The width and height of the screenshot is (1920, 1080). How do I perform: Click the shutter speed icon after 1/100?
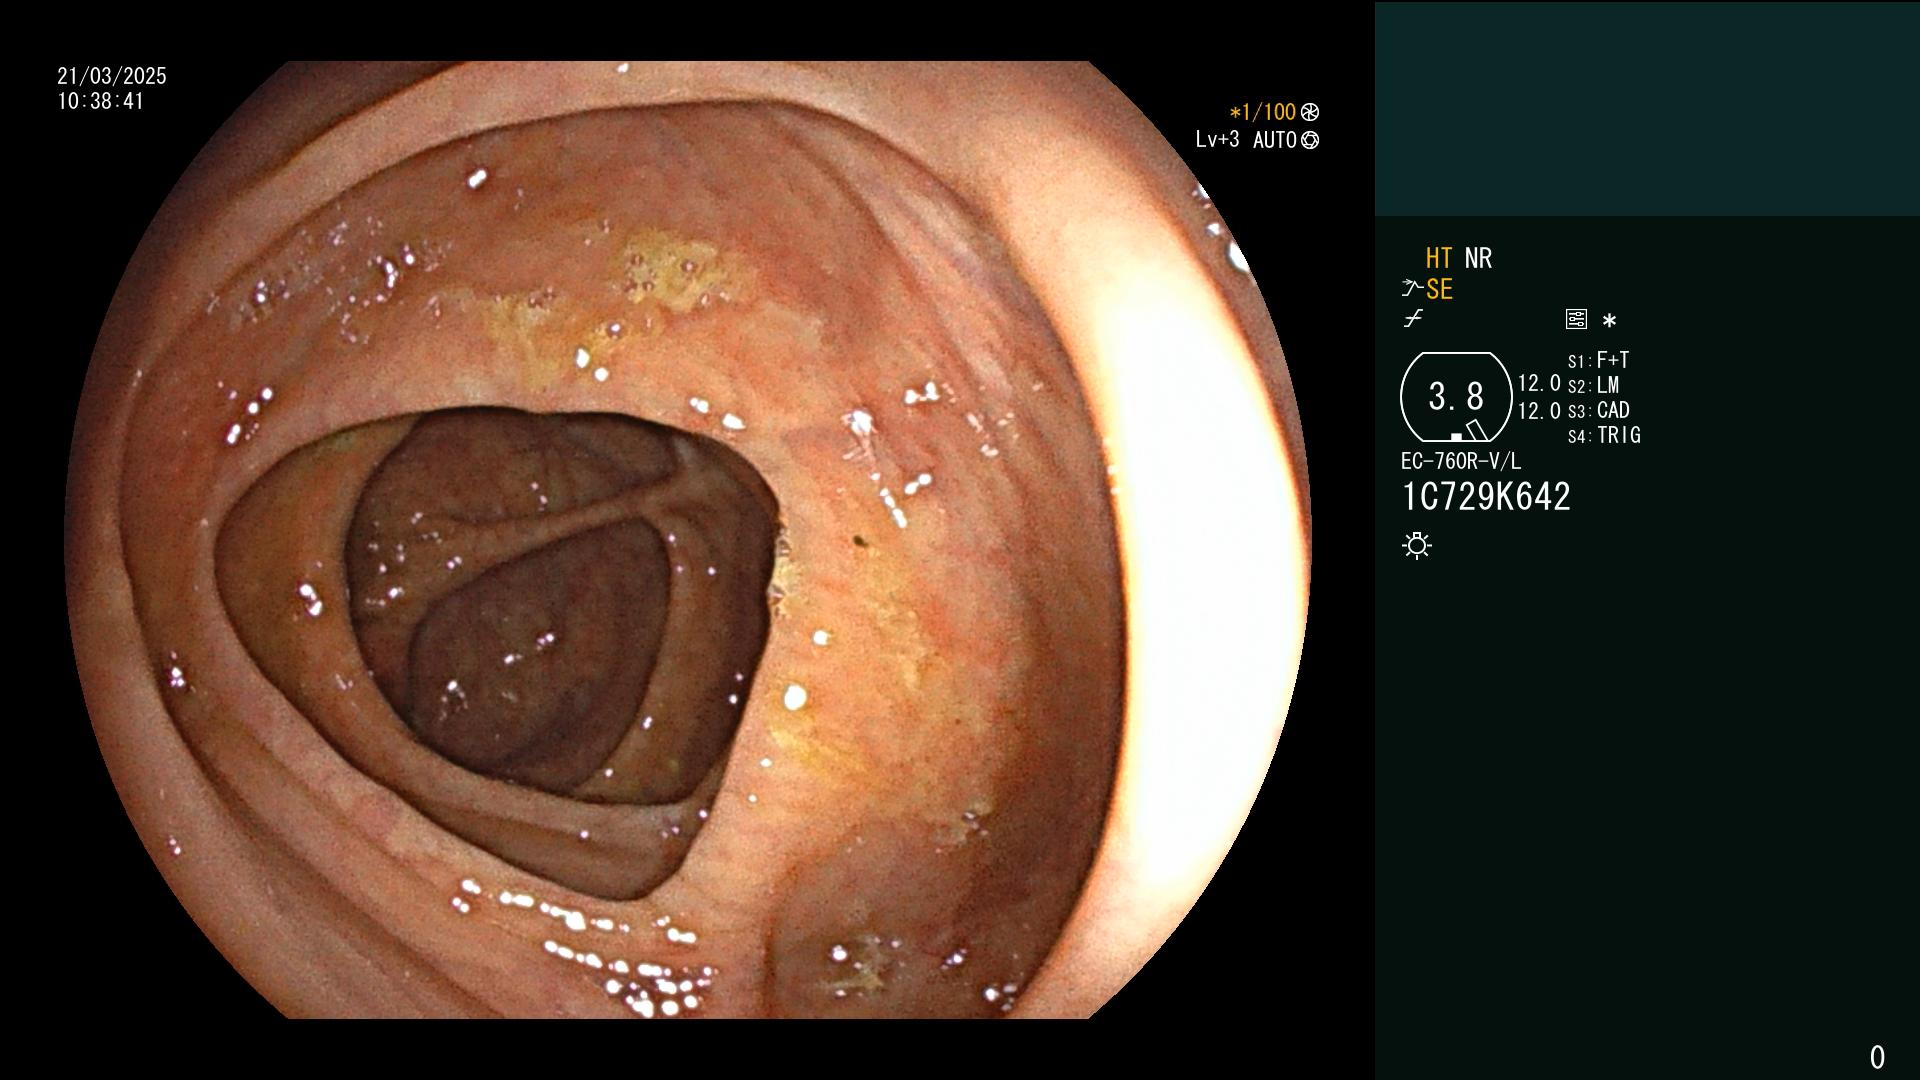[1310, 112]
